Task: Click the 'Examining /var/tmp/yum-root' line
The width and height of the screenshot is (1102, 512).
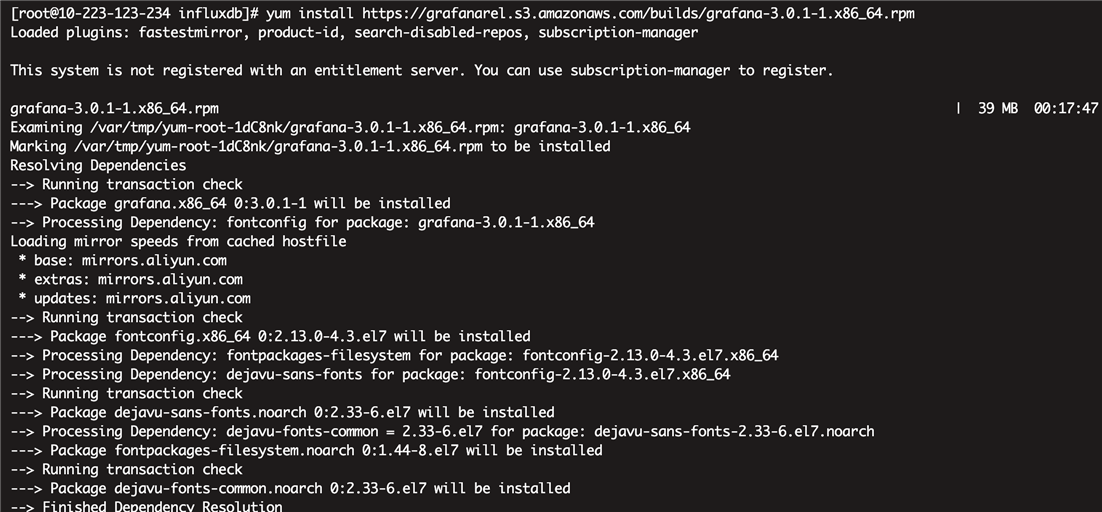Action: pos(350,127)
